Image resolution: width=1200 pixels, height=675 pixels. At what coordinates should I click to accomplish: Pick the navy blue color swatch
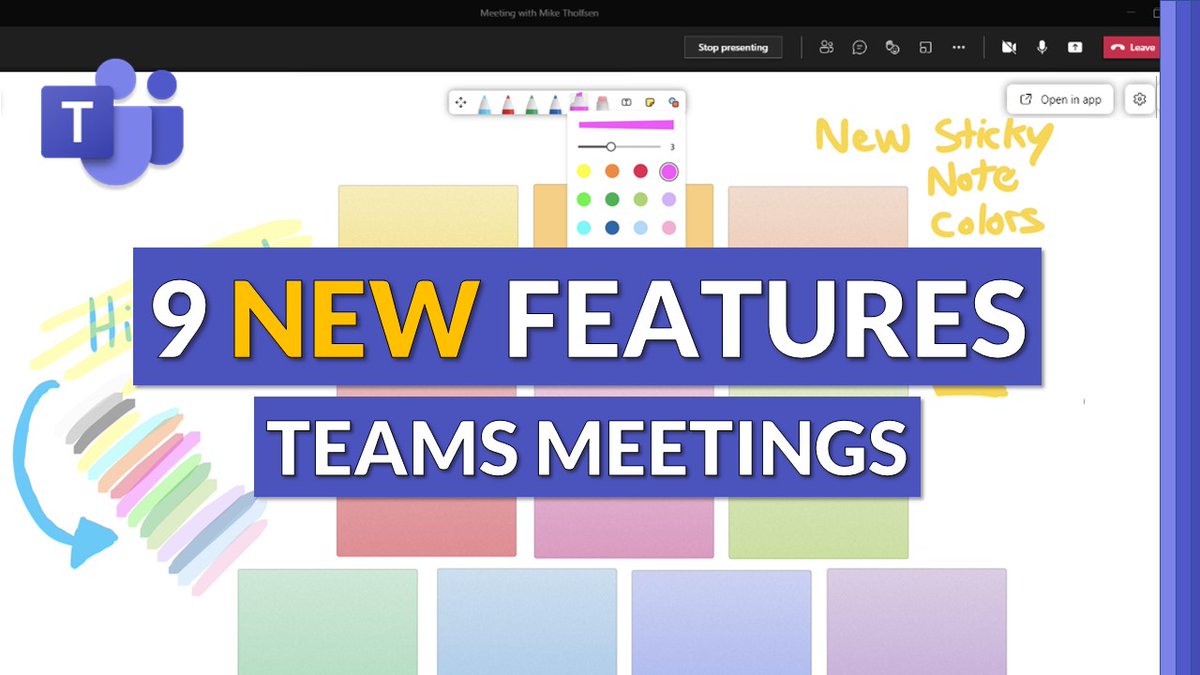(x=612, y=228)
